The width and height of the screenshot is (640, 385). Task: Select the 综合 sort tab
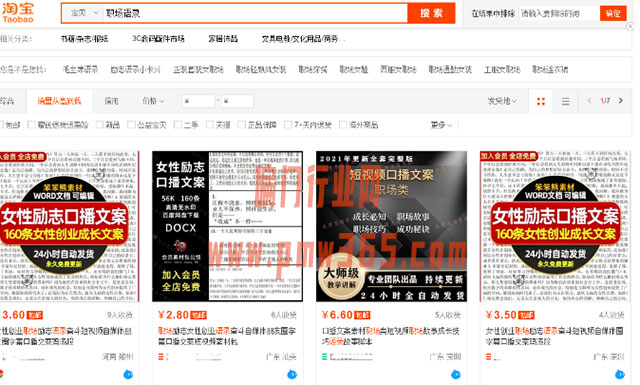click(x=7, y=101)
